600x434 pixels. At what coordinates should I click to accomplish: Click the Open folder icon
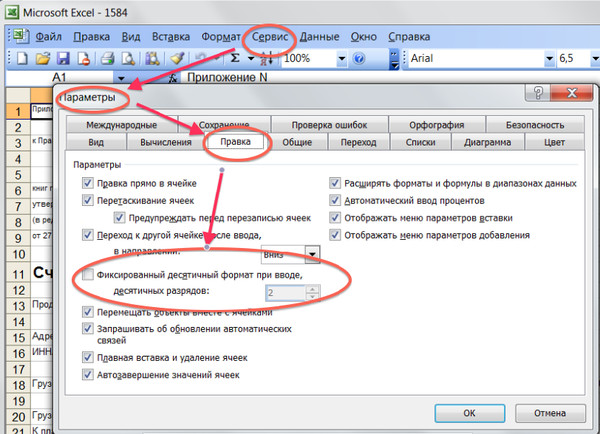[x=43, y=59]
